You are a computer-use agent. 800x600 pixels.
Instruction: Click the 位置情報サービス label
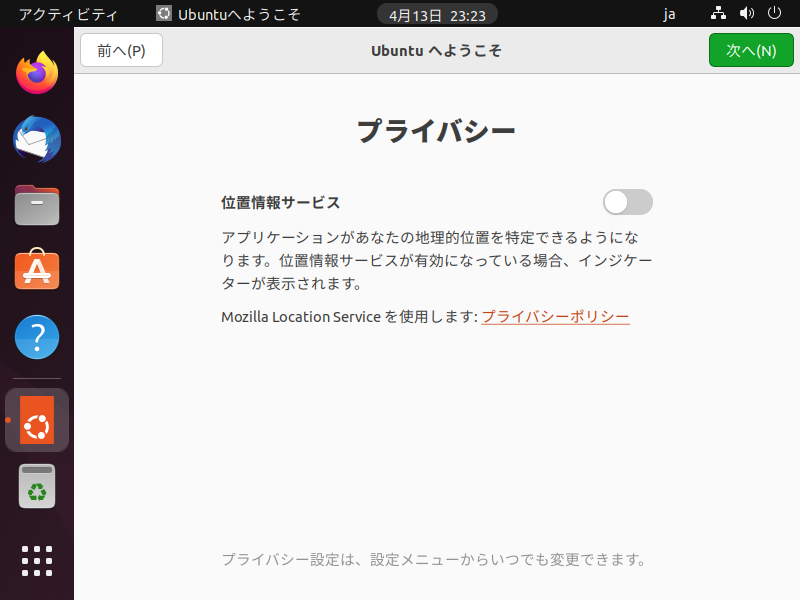point(281,203)
